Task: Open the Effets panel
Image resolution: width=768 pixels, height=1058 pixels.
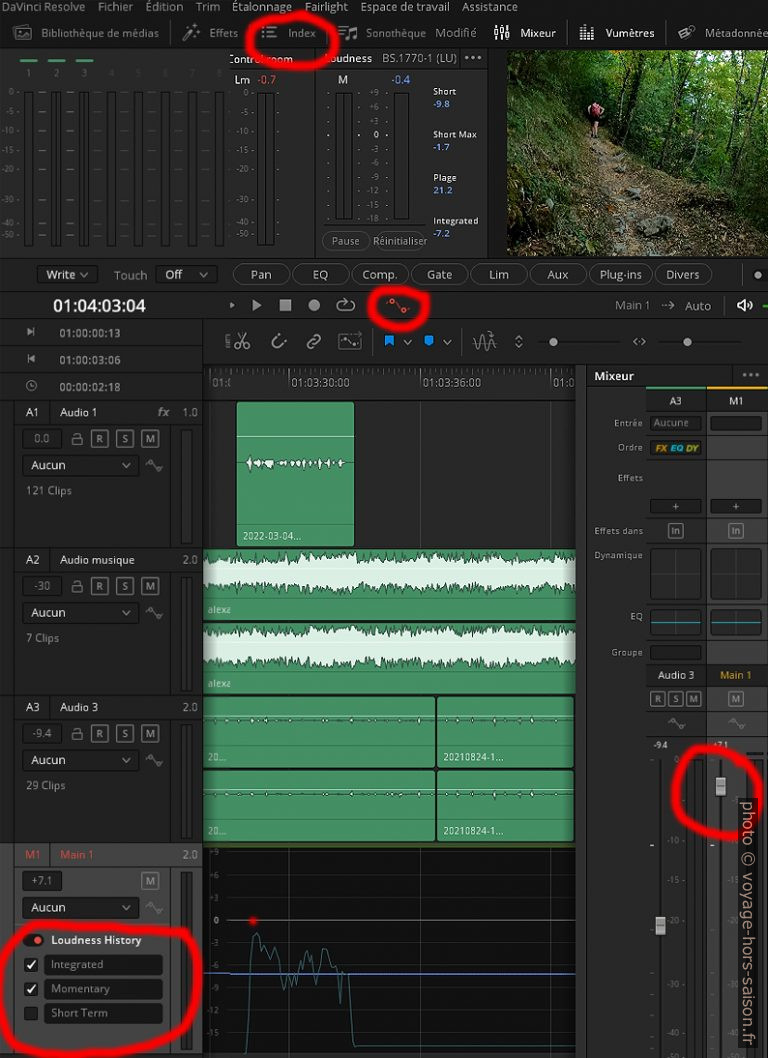Action: (x=210, y=32)
